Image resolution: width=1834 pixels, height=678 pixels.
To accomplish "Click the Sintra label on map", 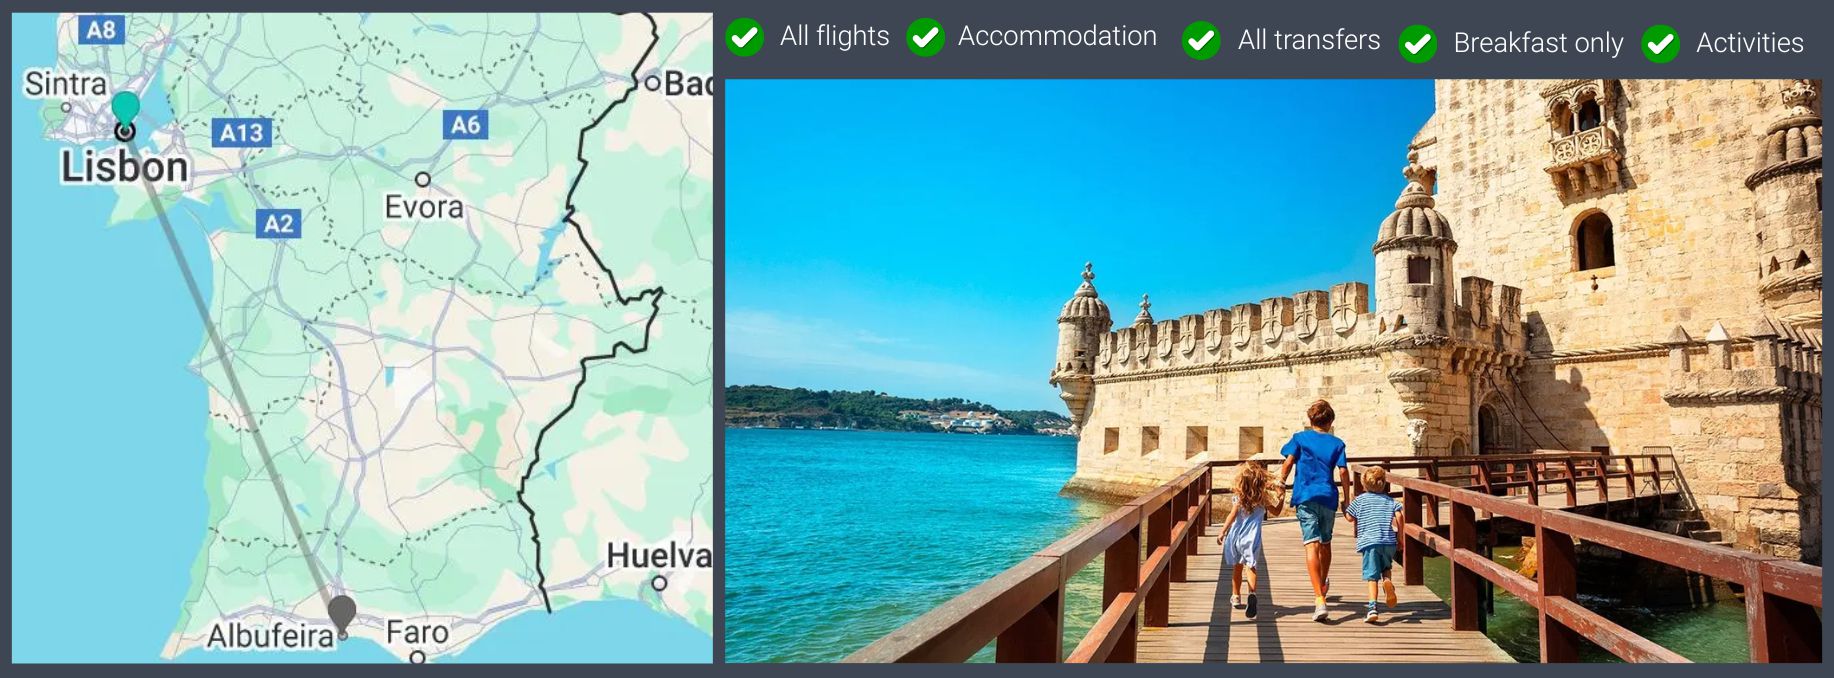I will [65, 83].
